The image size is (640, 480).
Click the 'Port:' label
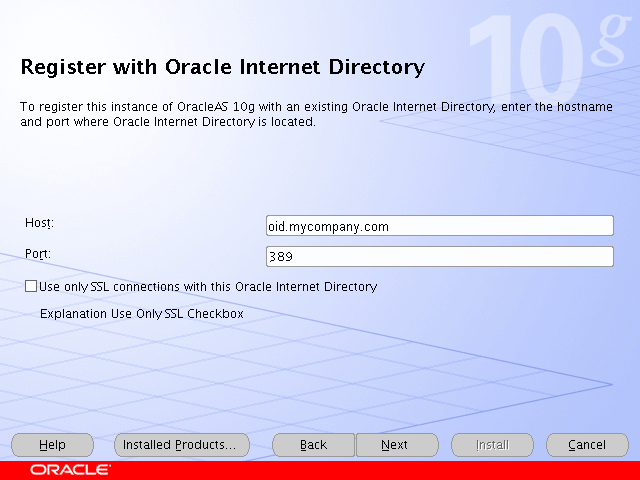(x=38, y=254)
